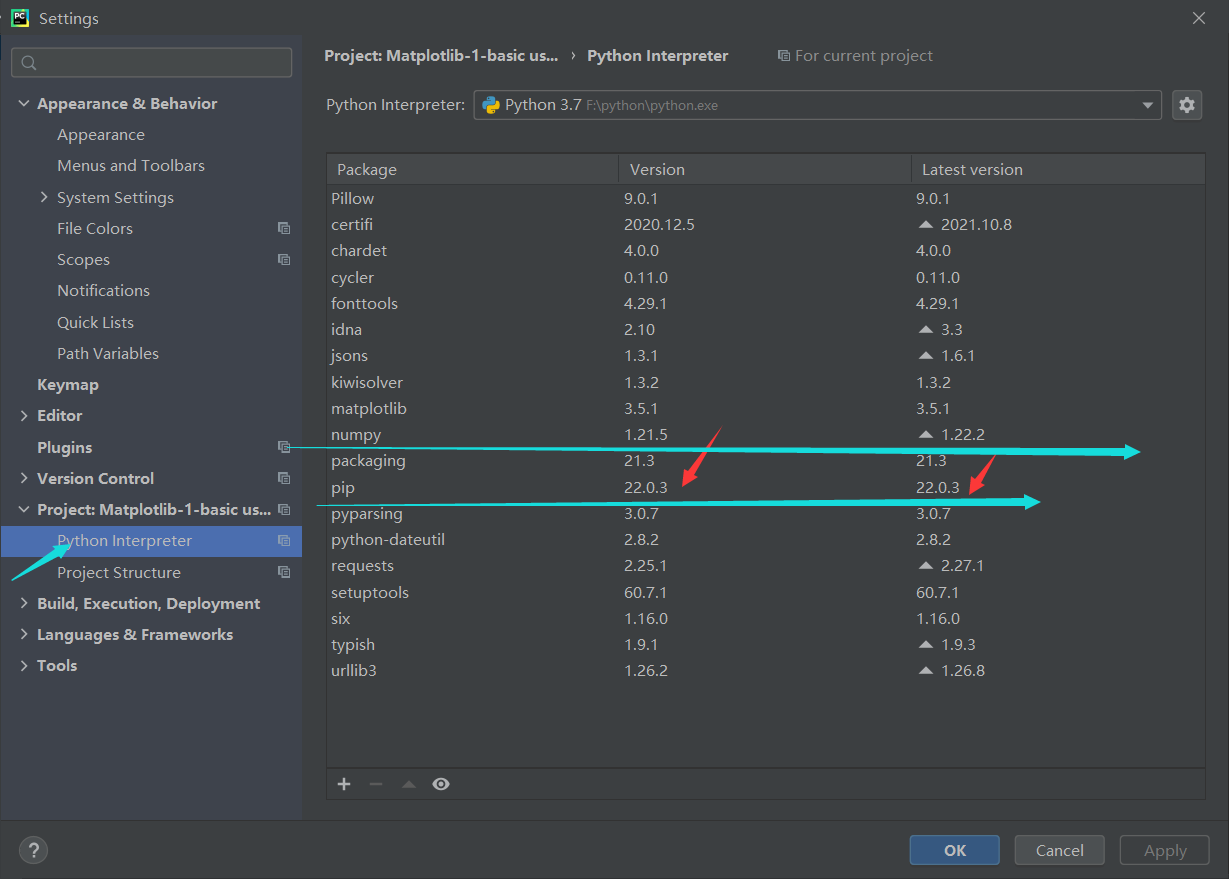Click the per-project icon beside File Colors
The width and height of the screenshot is (1229, 879).
coord(284,228)
